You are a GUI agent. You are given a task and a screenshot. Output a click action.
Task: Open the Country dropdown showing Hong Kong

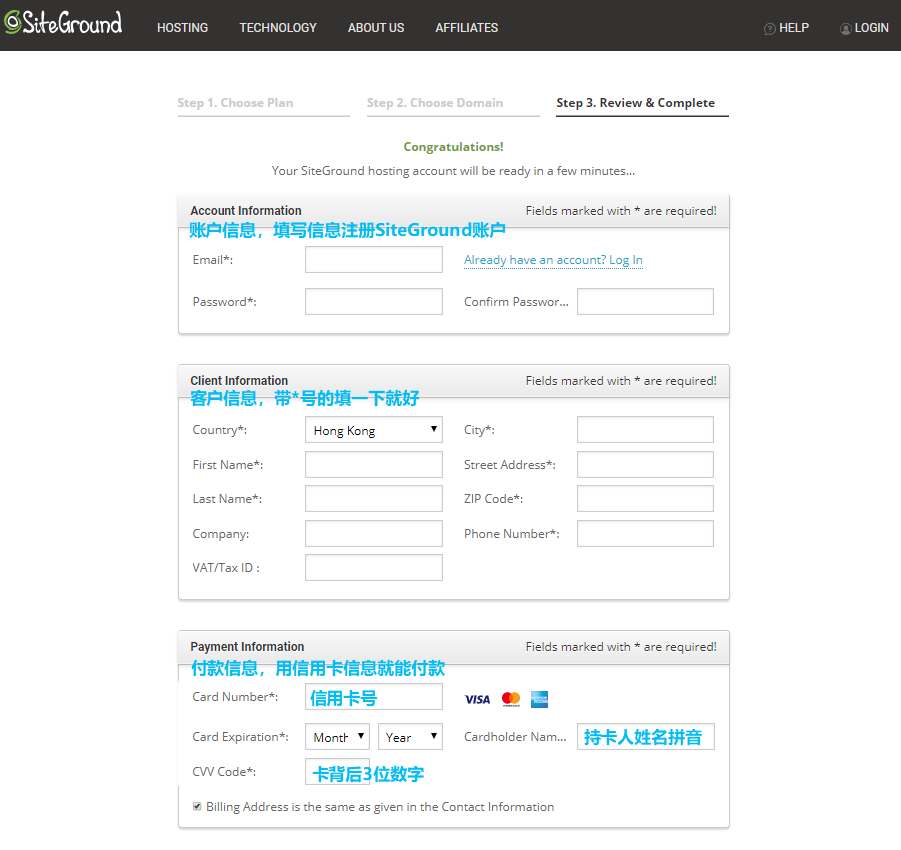(x=374, y=430)
